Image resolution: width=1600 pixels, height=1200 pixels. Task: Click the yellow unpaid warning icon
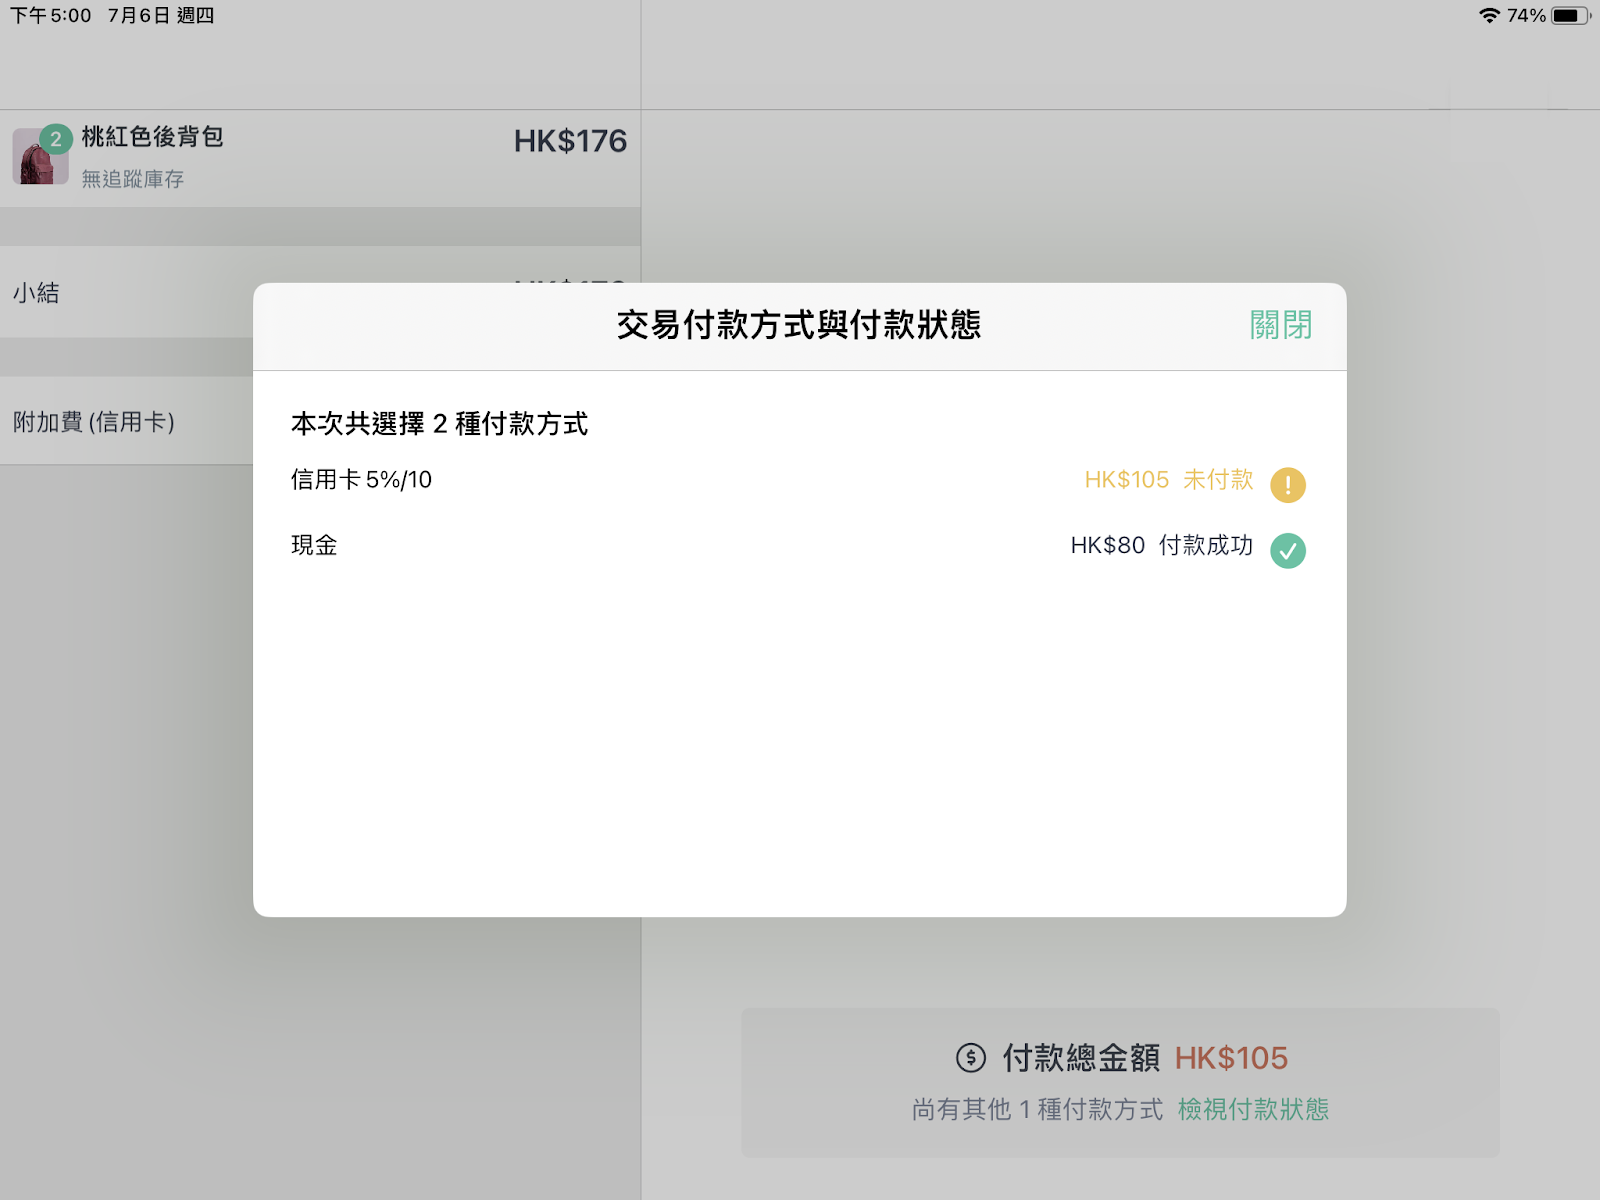[1288, 485]
